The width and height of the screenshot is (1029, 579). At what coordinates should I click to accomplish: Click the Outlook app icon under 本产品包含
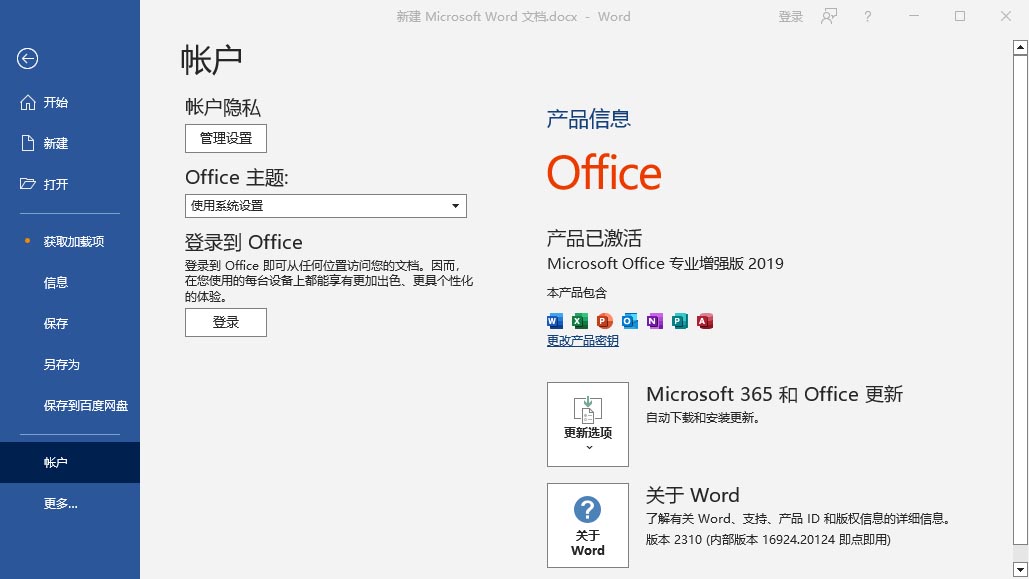(629, 321)
